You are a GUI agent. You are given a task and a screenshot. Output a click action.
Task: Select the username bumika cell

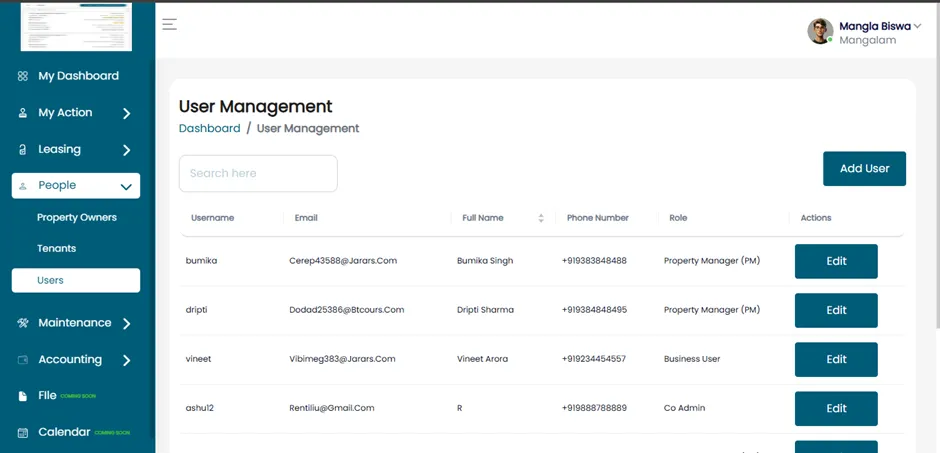click(201, 261)
